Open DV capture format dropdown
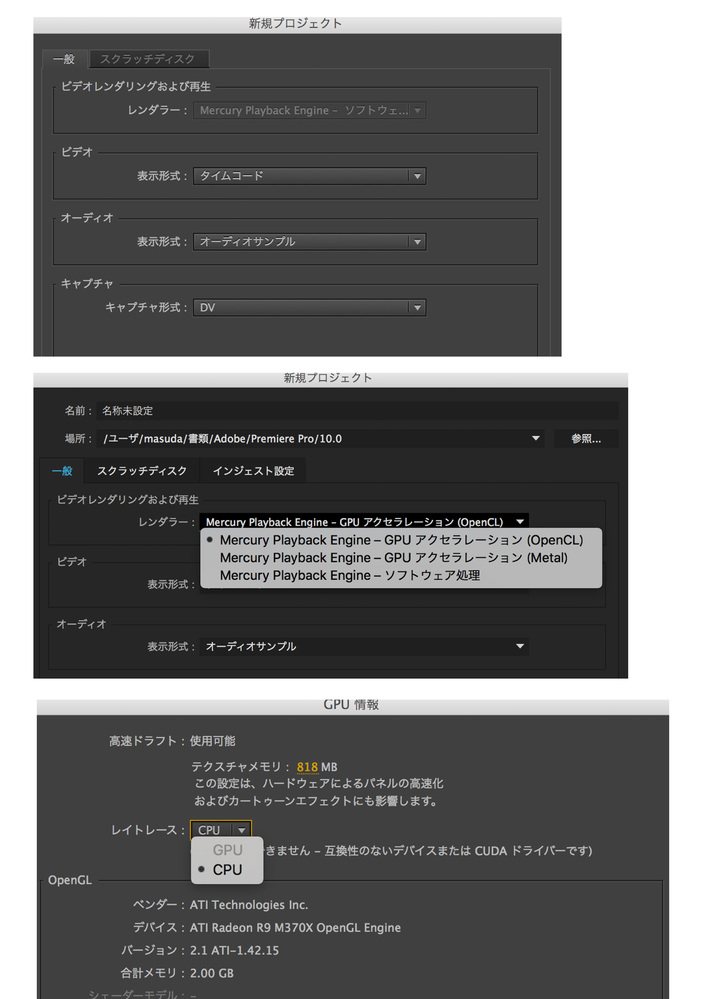 point(310,307)
